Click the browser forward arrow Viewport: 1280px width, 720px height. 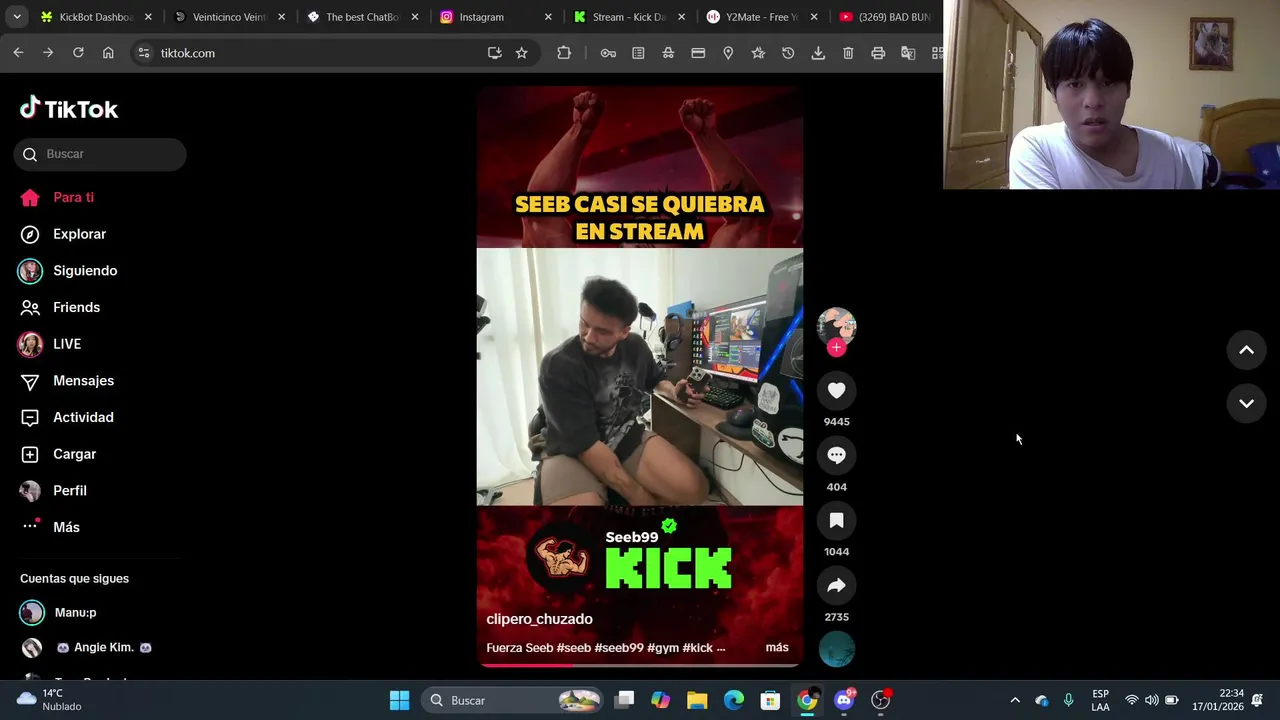[48, 53]
